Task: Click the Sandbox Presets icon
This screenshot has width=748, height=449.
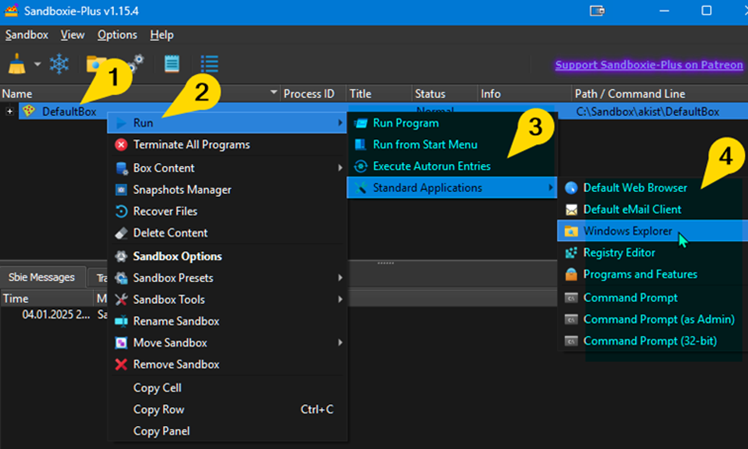Action: (121, 278)
